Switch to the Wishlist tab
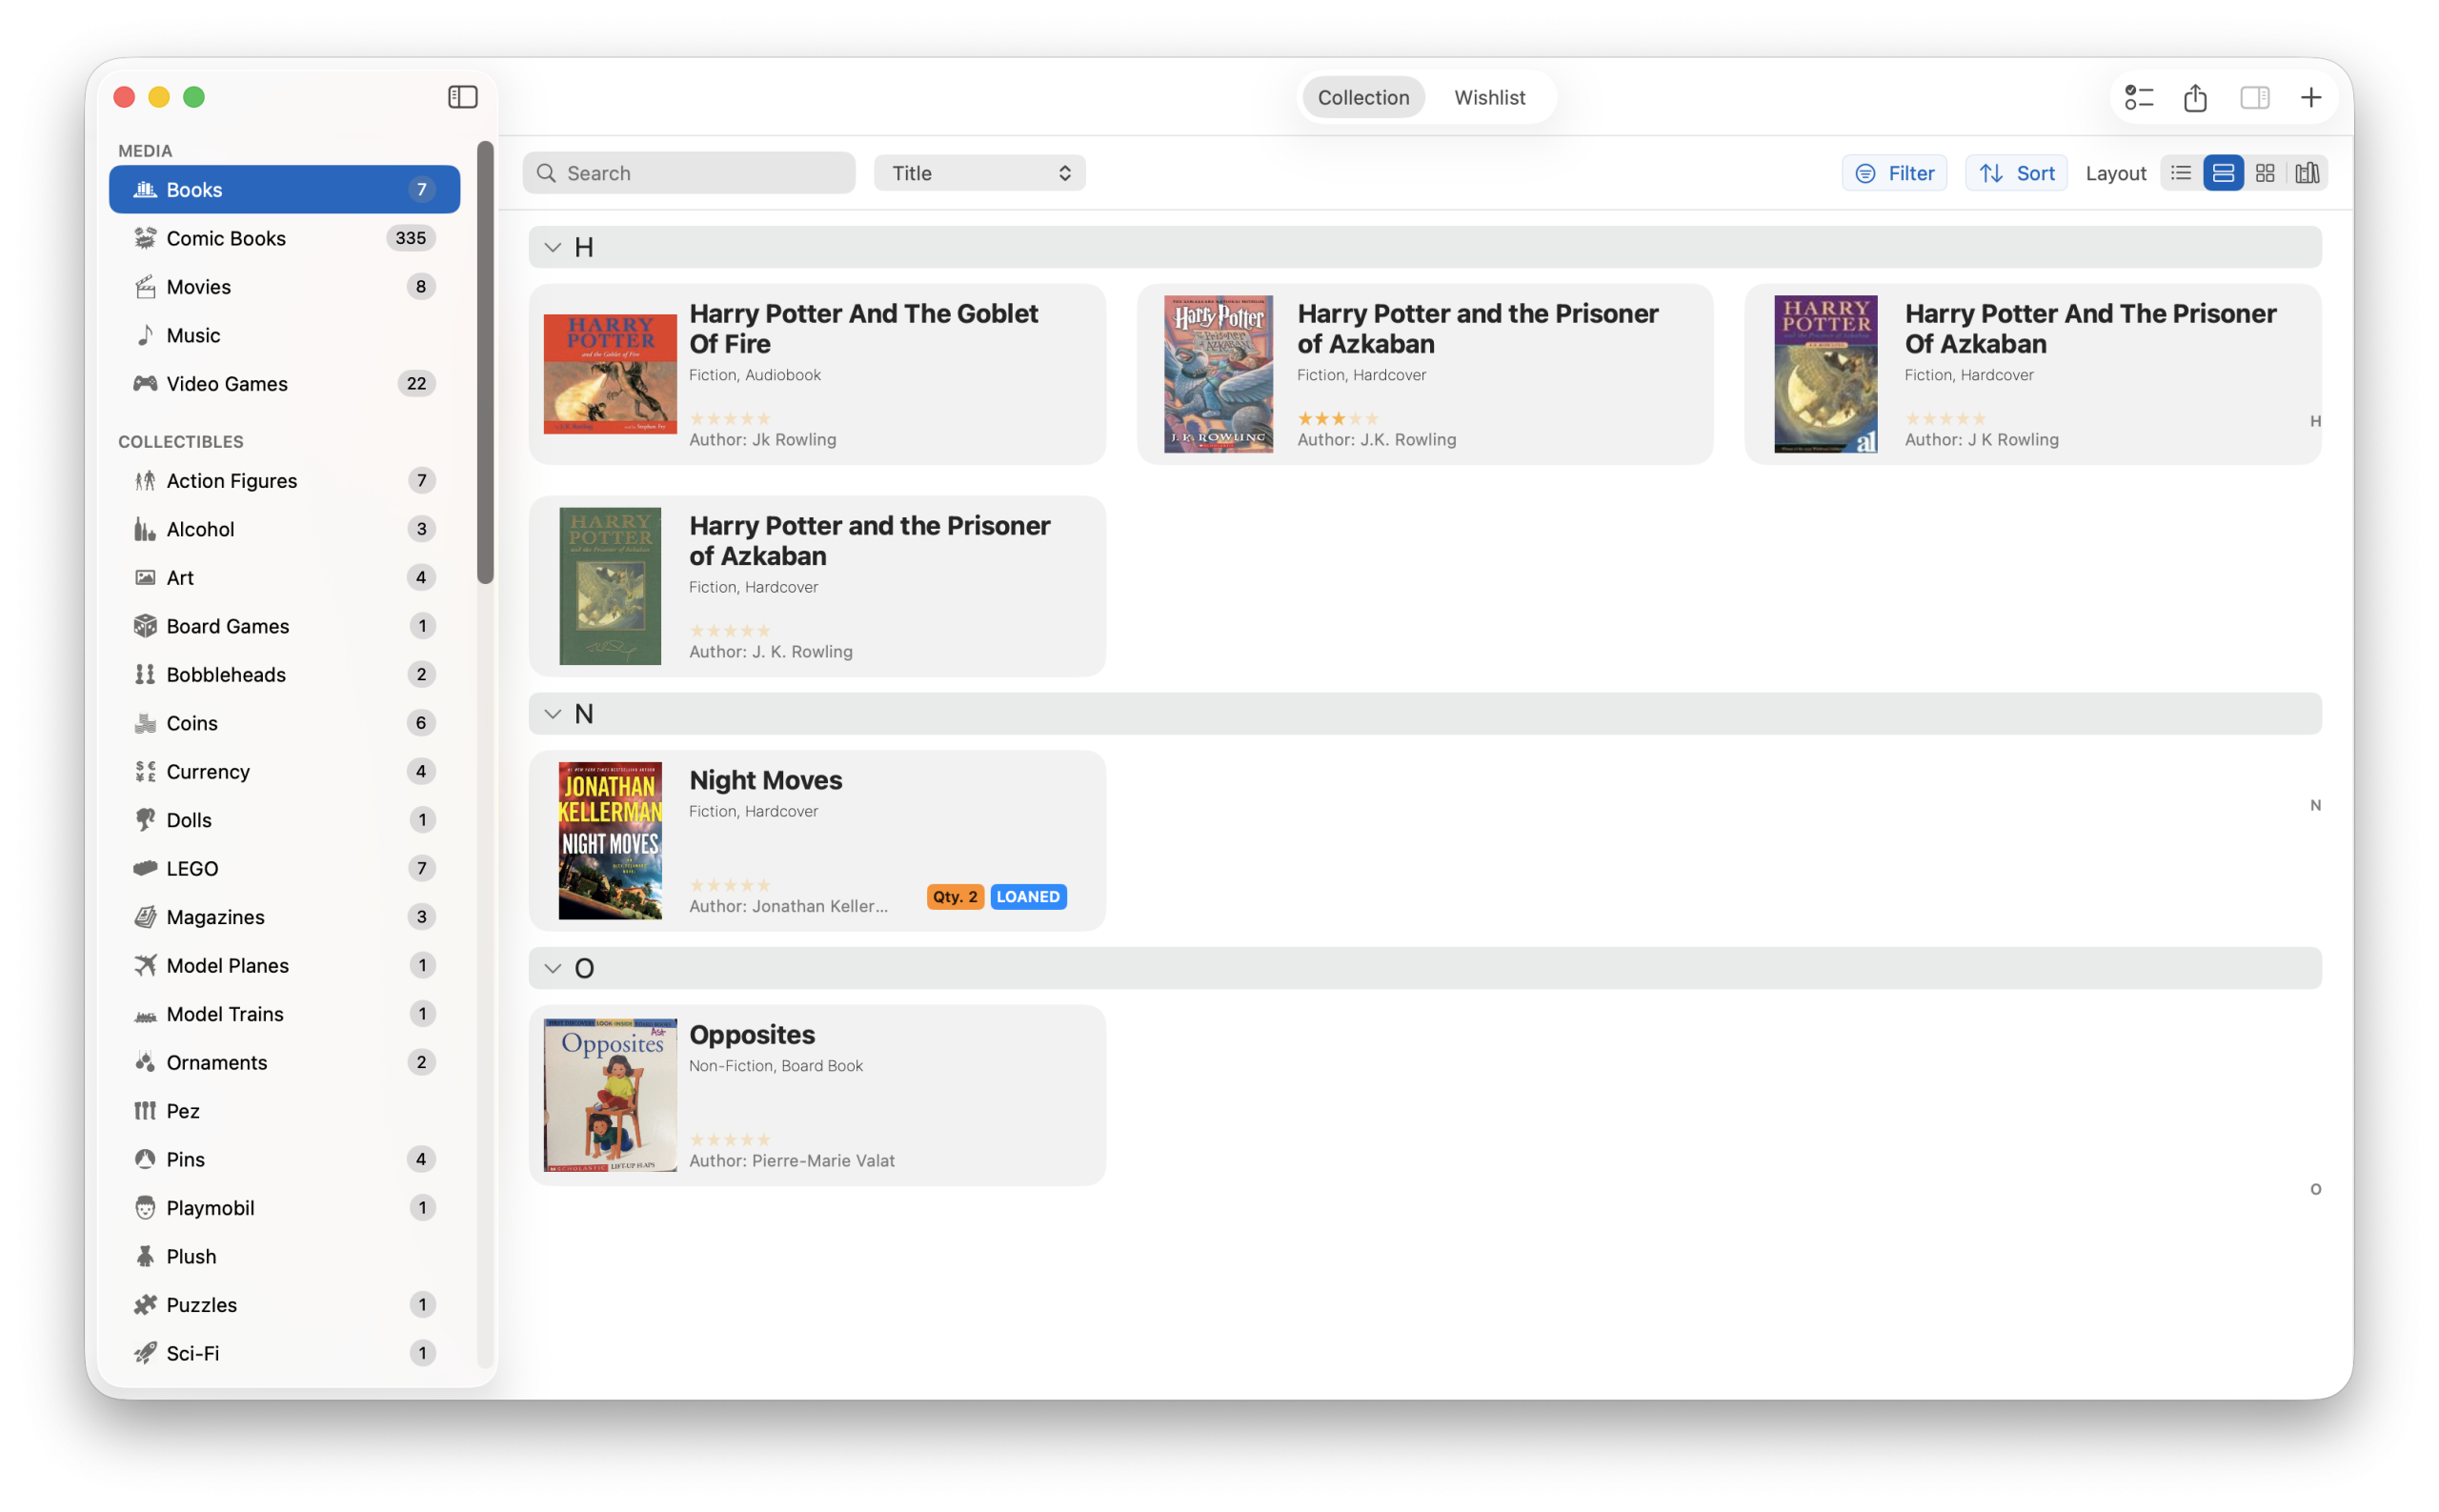This screenshot has width=2439, height=1512. click(1489, 97)
